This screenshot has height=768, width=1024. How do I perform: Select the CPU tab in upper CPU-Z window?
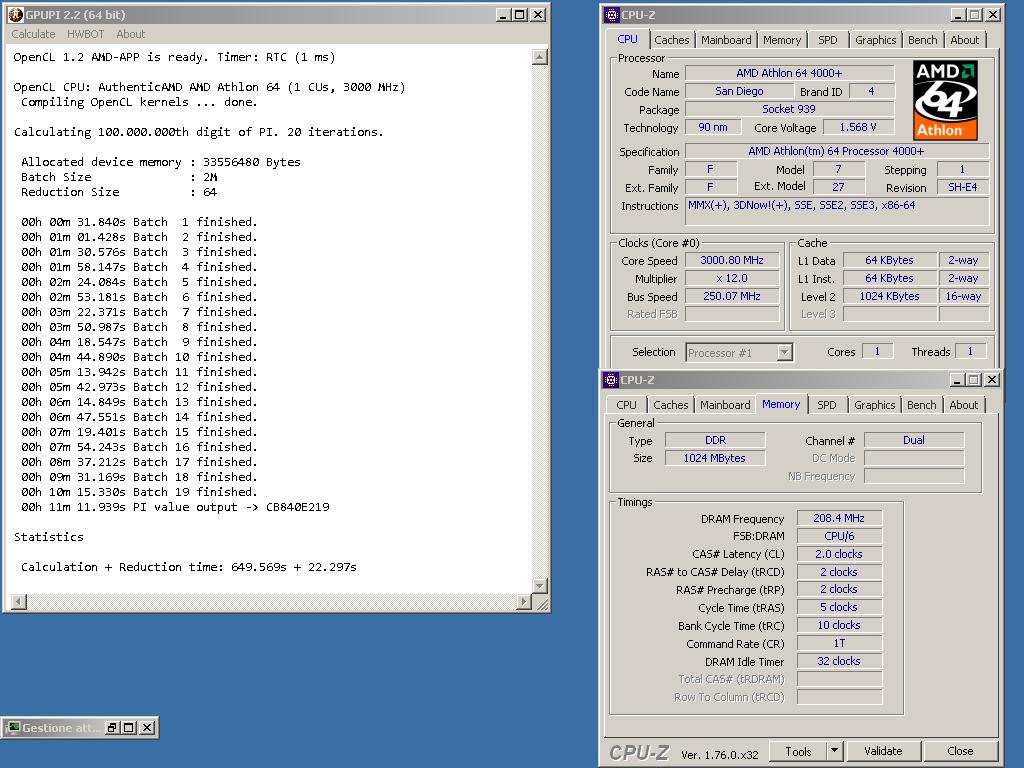(628, 39)
